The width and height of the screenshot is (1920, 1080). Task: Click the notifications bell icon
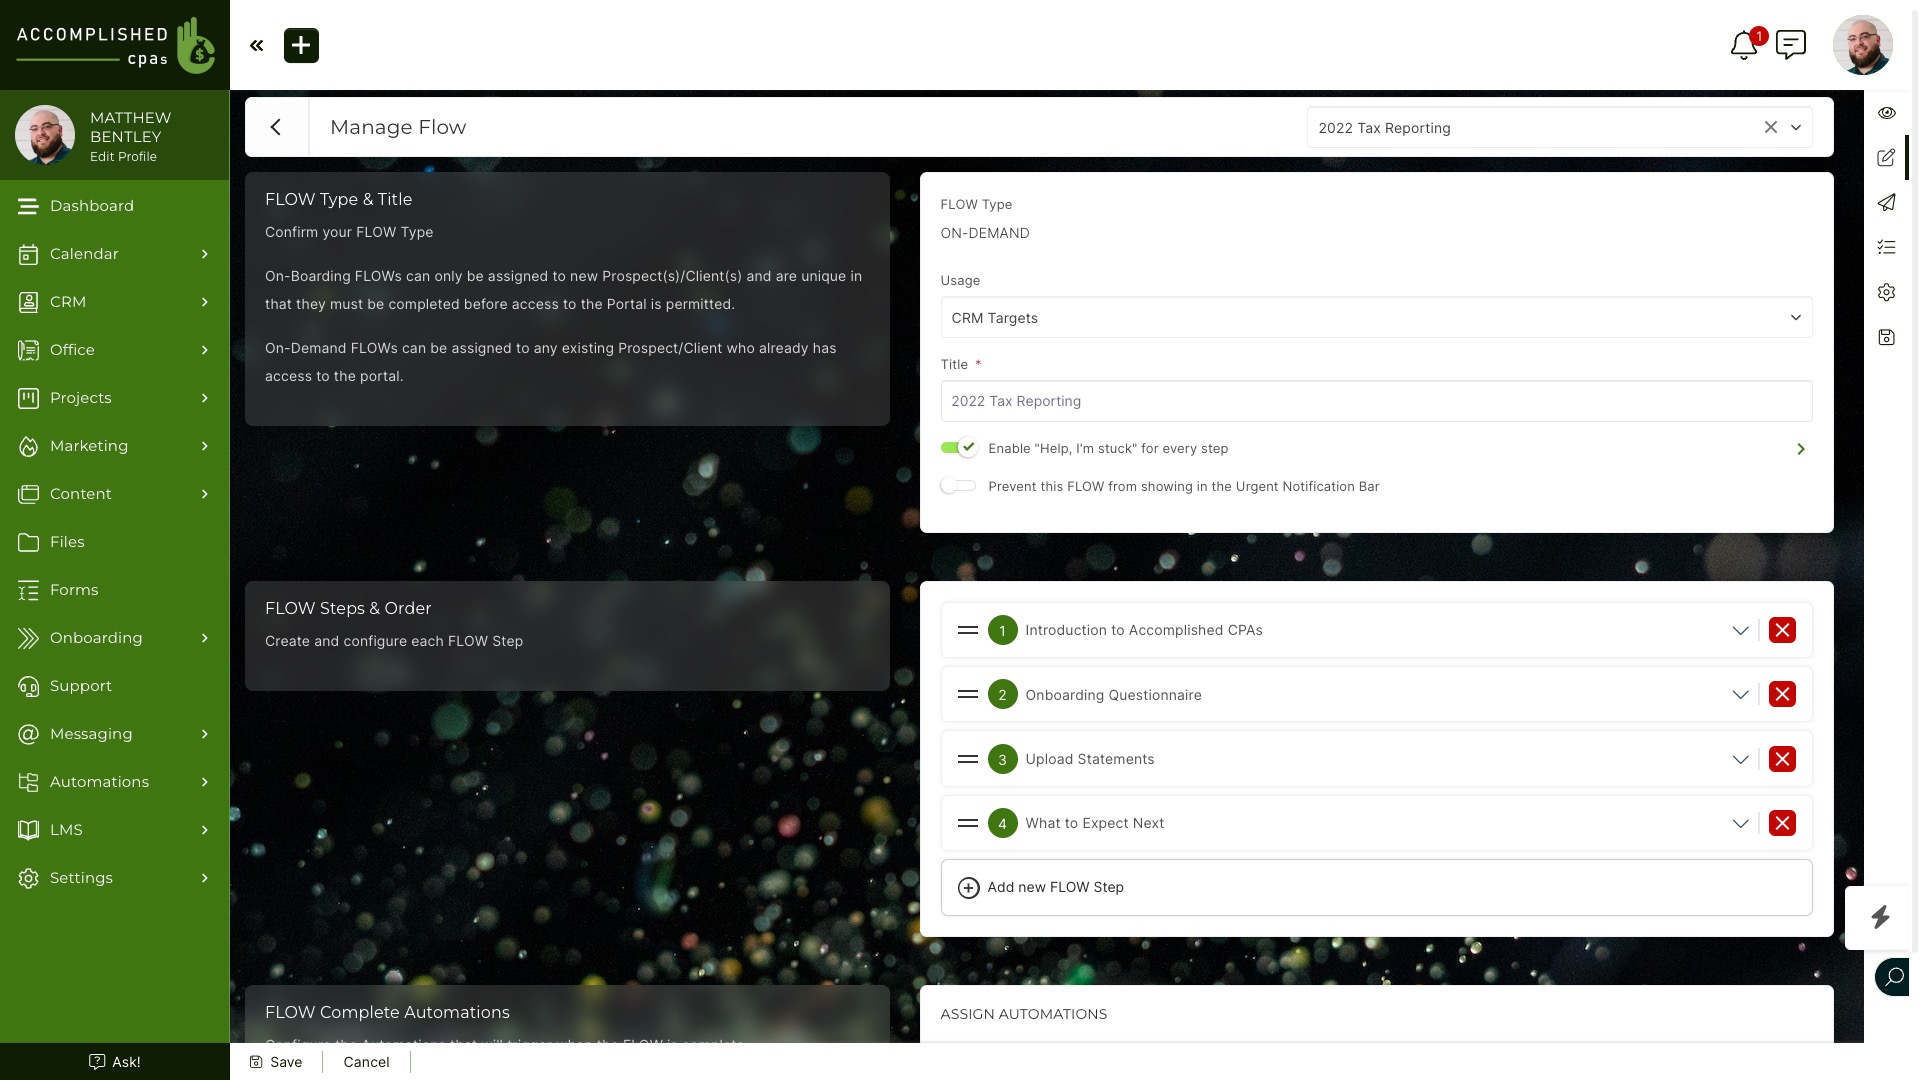(x=1743, y=46)
